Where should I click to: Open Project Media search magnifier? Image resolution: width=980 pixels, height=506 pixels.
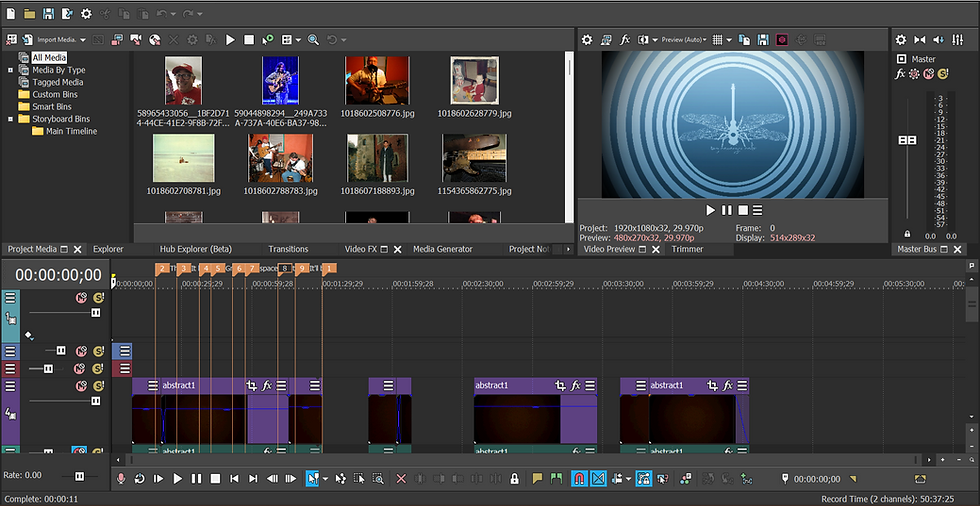[313, 40]
